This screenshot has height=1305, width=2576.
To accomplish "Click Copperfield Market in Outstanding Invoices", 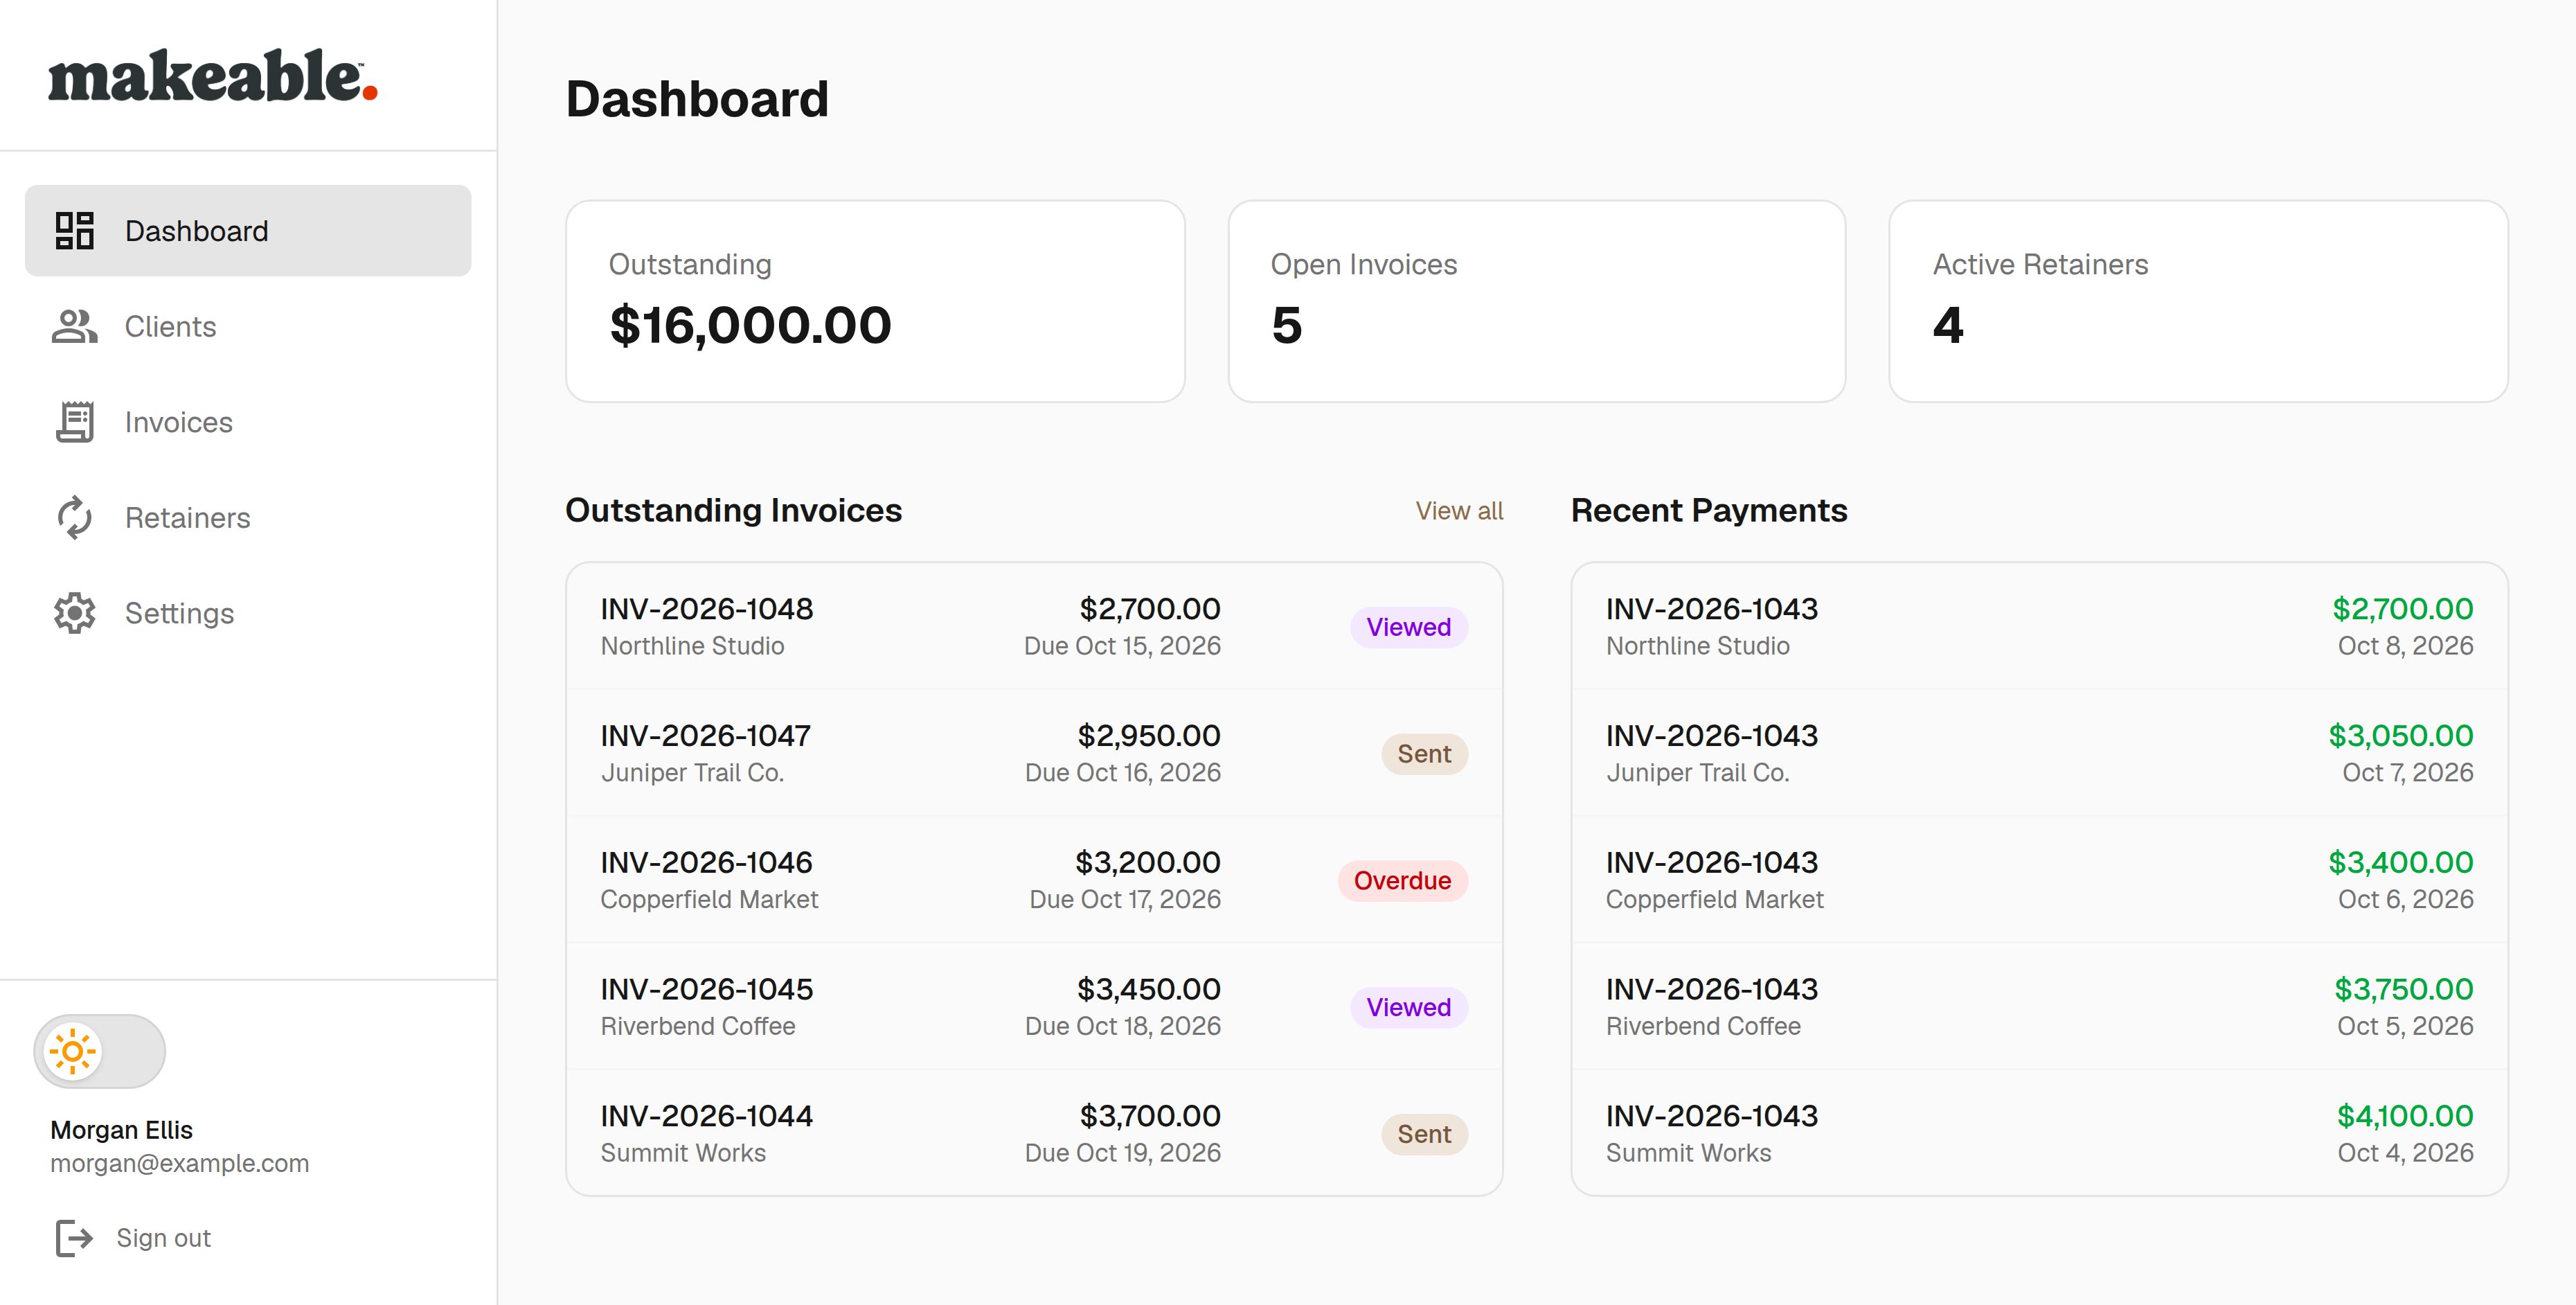I will (709, 899).
